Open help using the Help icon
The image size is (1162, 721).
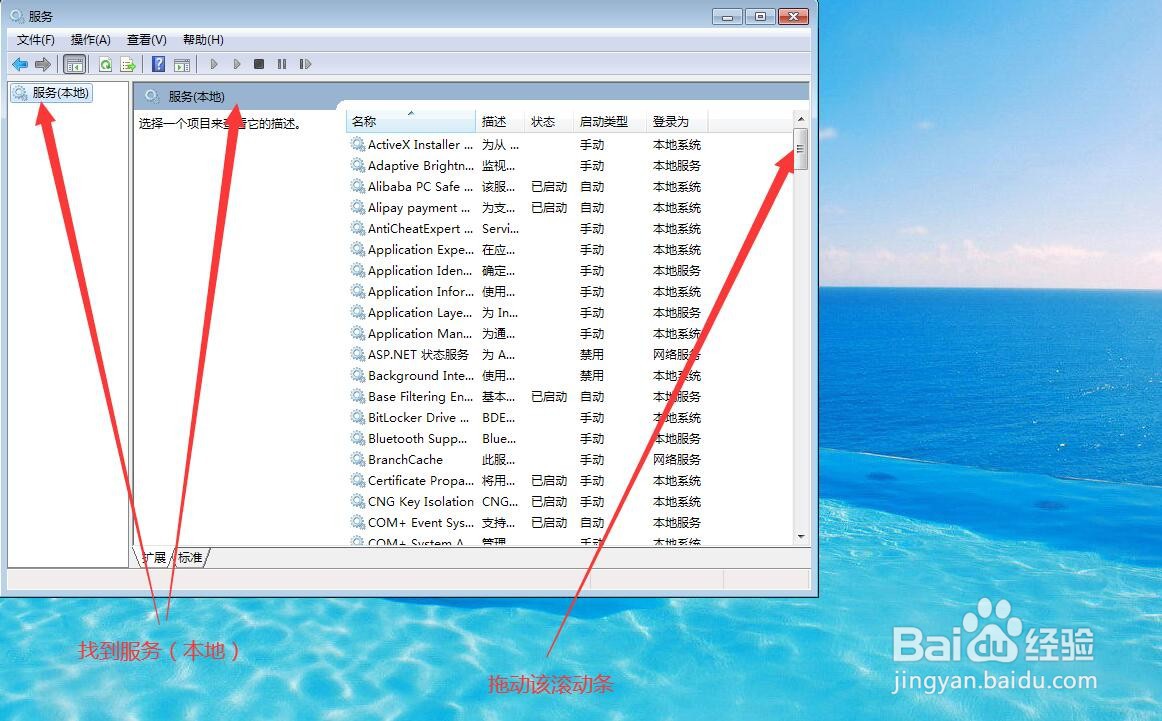(158, 64)
